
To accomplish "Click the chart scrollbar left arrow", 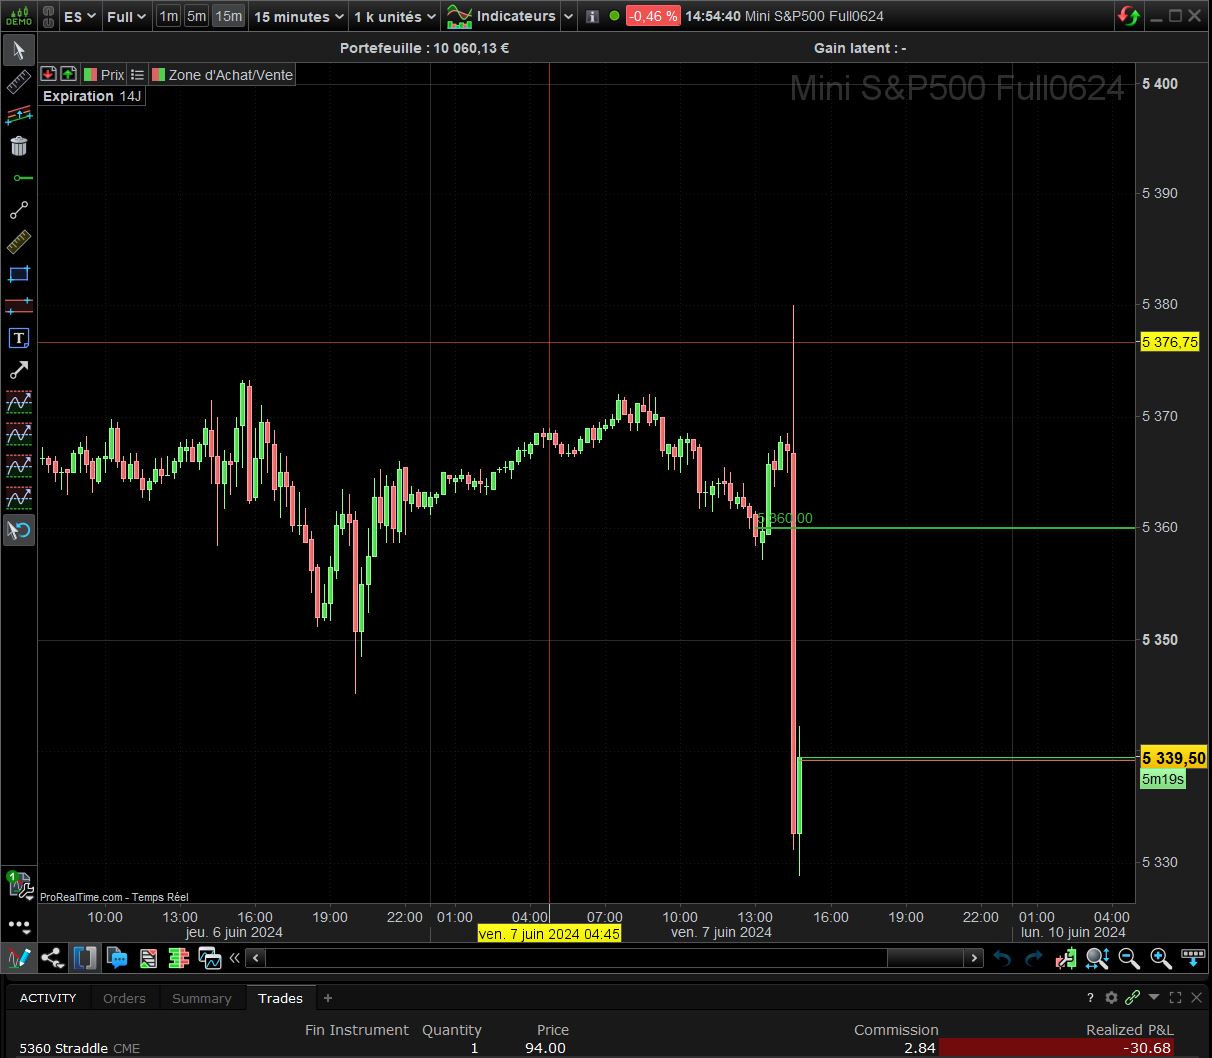I will (x=256, y=958).
